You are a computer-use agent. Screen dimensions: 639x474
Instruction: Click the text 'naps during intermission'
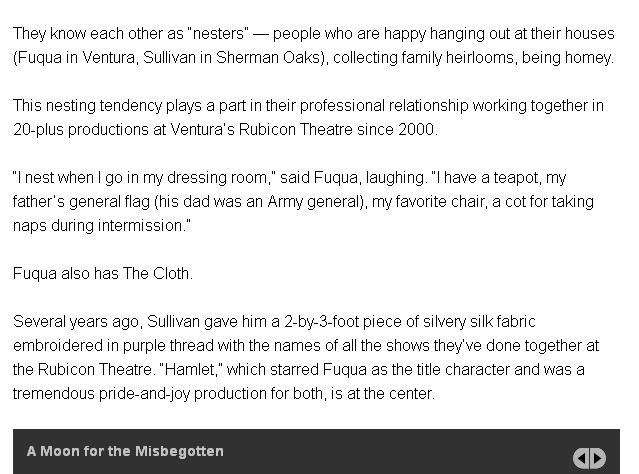(x=100, y=225)
